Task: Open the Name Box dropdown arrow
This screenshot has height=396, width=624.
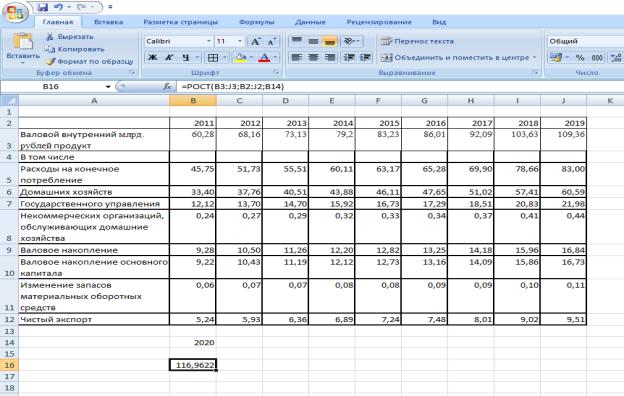Action: pyautogui.click(x=108, y=86)
